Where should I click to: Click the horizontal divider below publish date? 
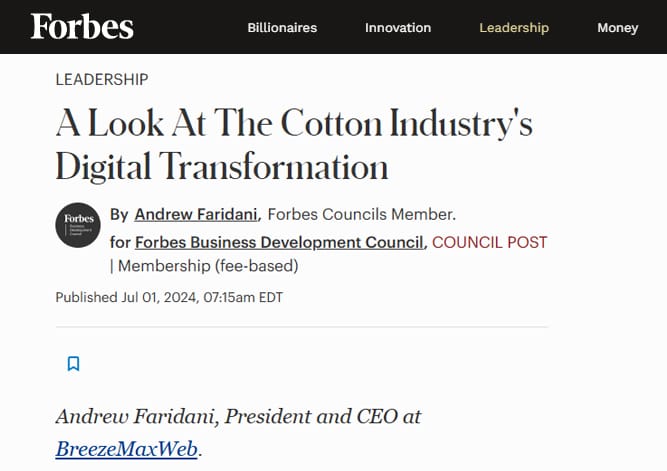click(302, 327)
